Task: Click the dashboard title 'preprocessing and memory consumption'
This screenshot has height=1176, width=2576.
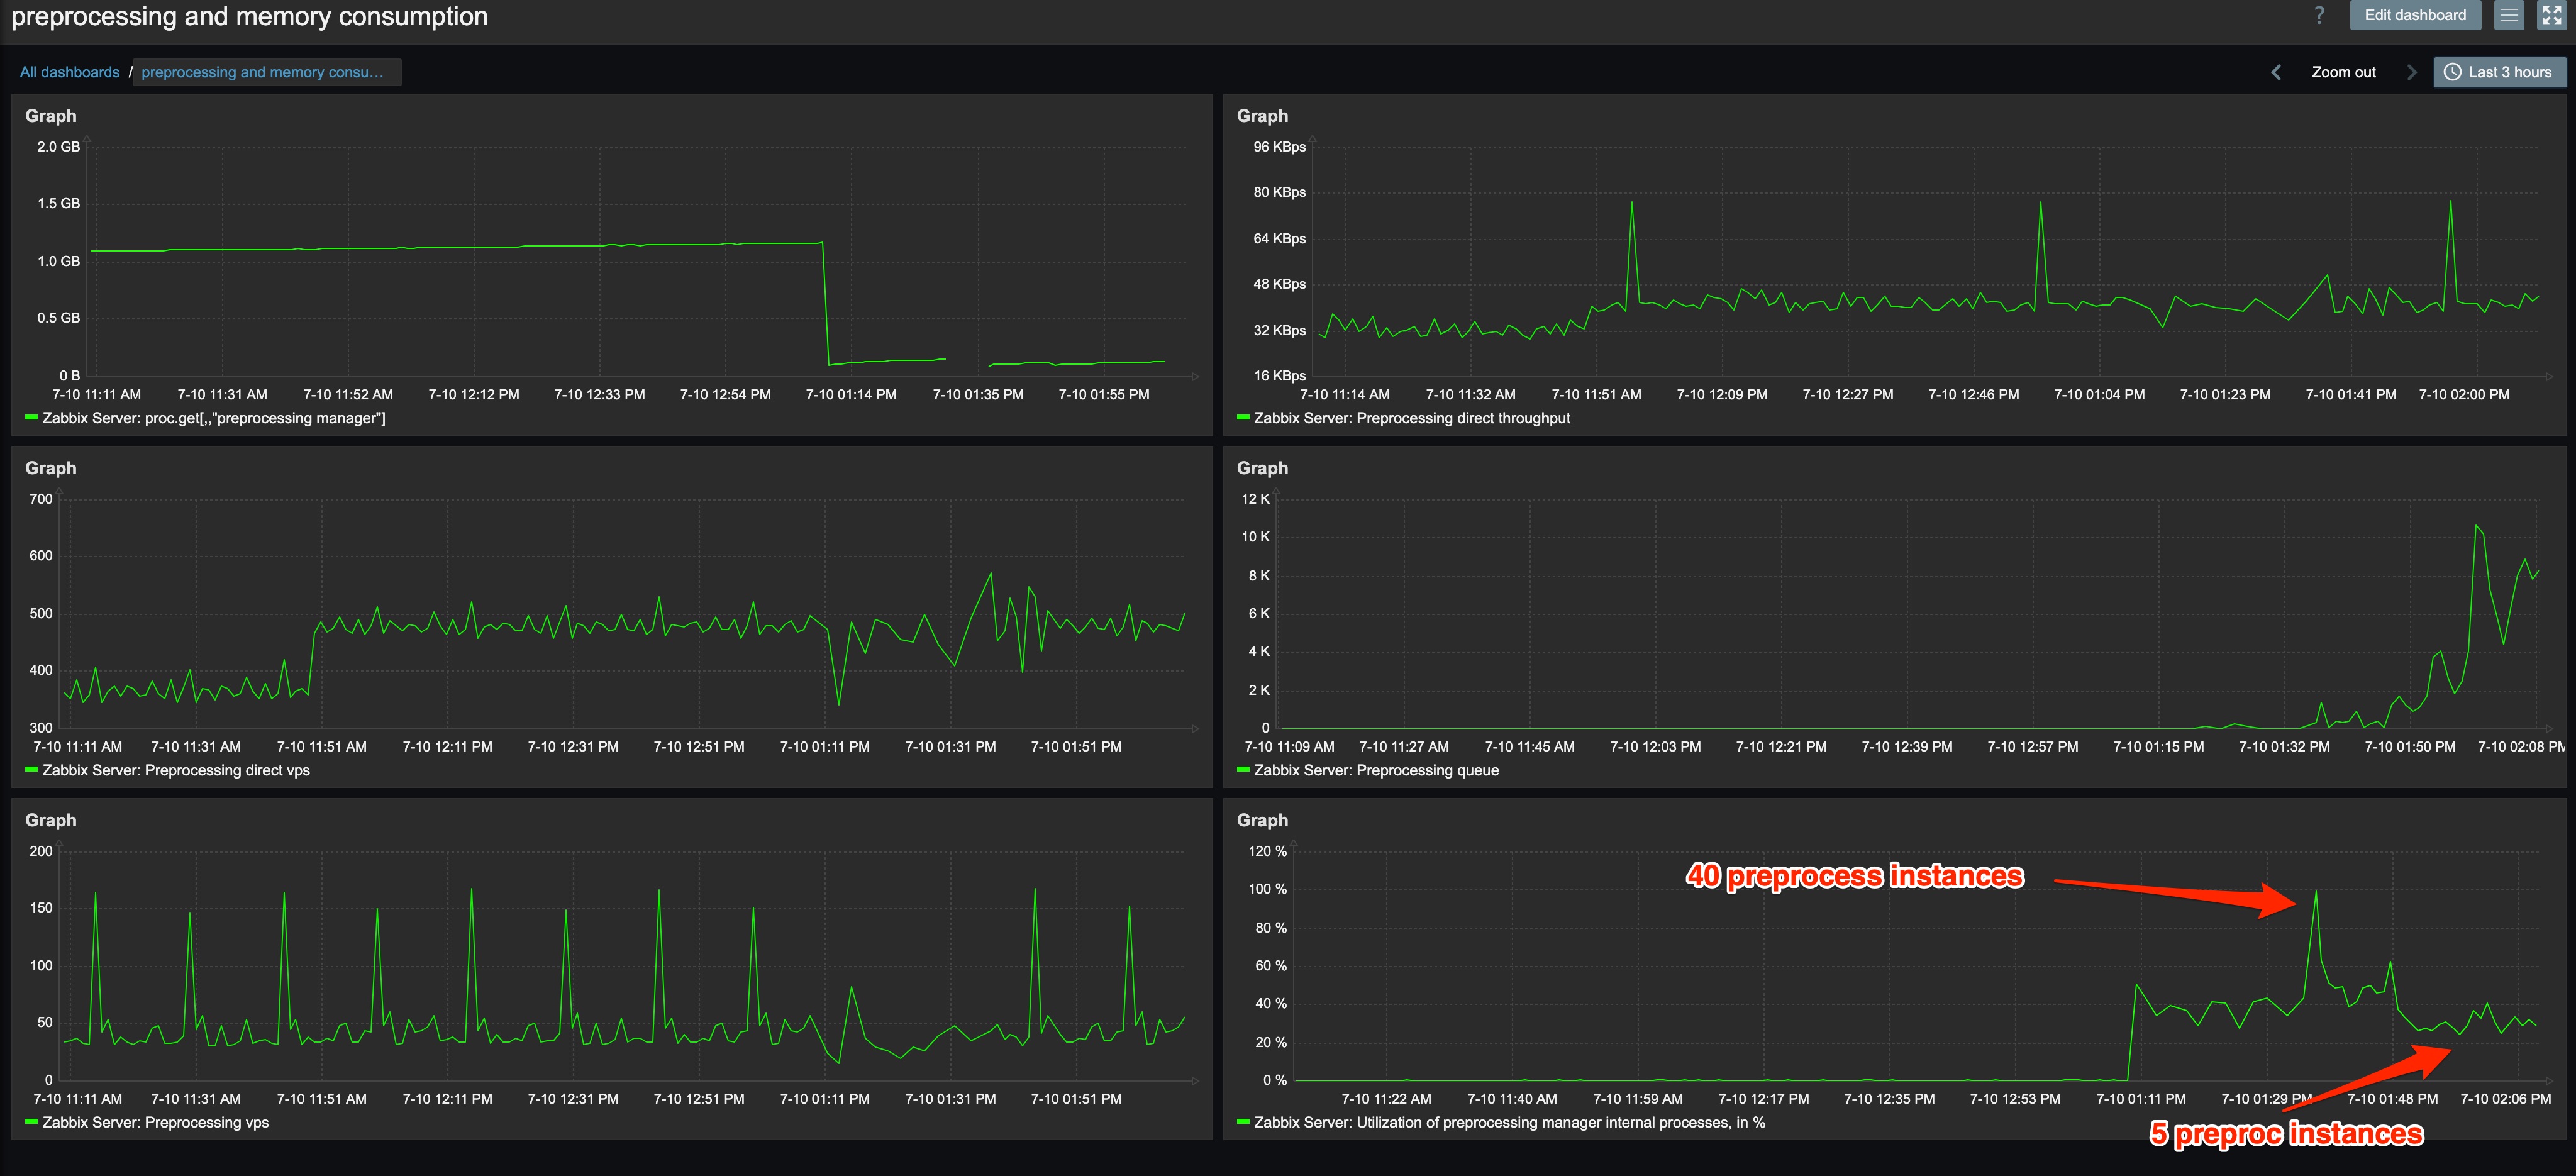Action: point(249,16)
